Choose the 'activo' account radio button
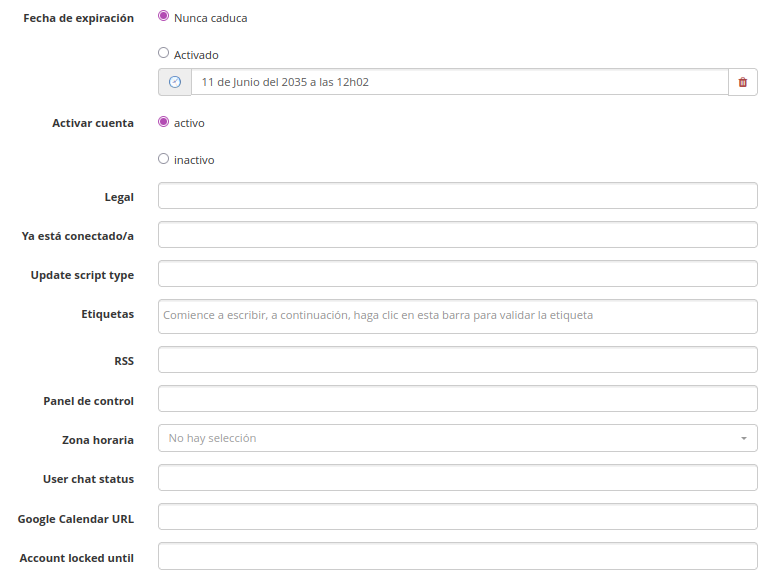 [164, 122]
